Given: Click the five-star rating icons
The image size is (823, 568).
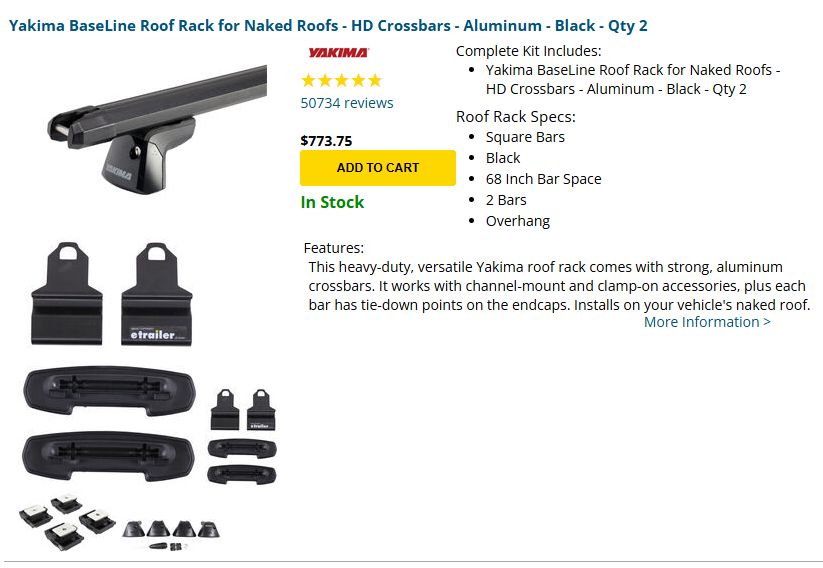Looking at the screenshot, I should (341, 81).
